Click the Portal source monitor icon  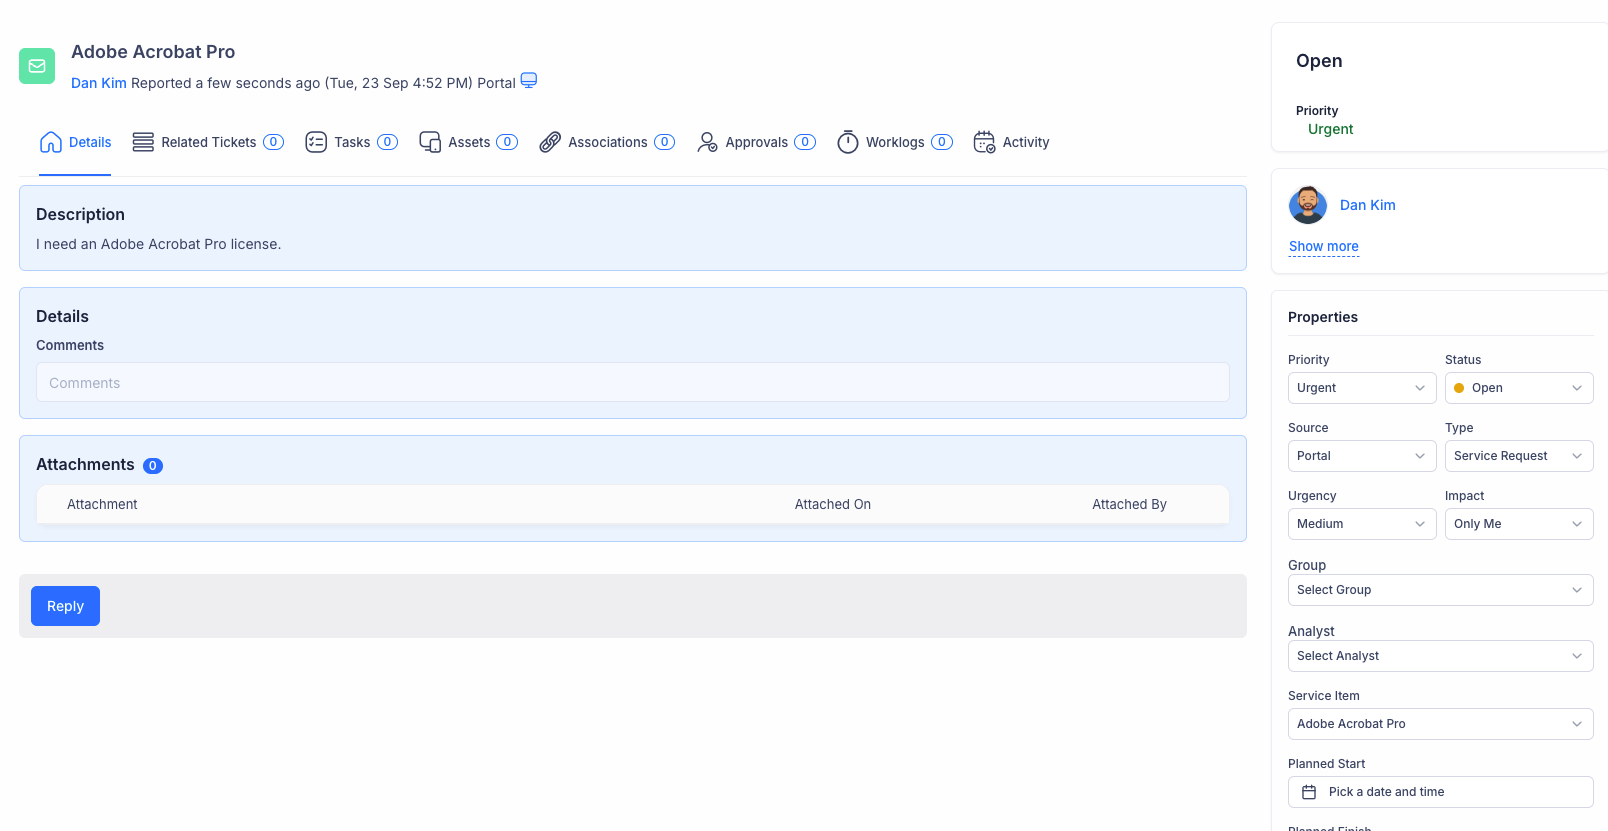tap(529, 80)
